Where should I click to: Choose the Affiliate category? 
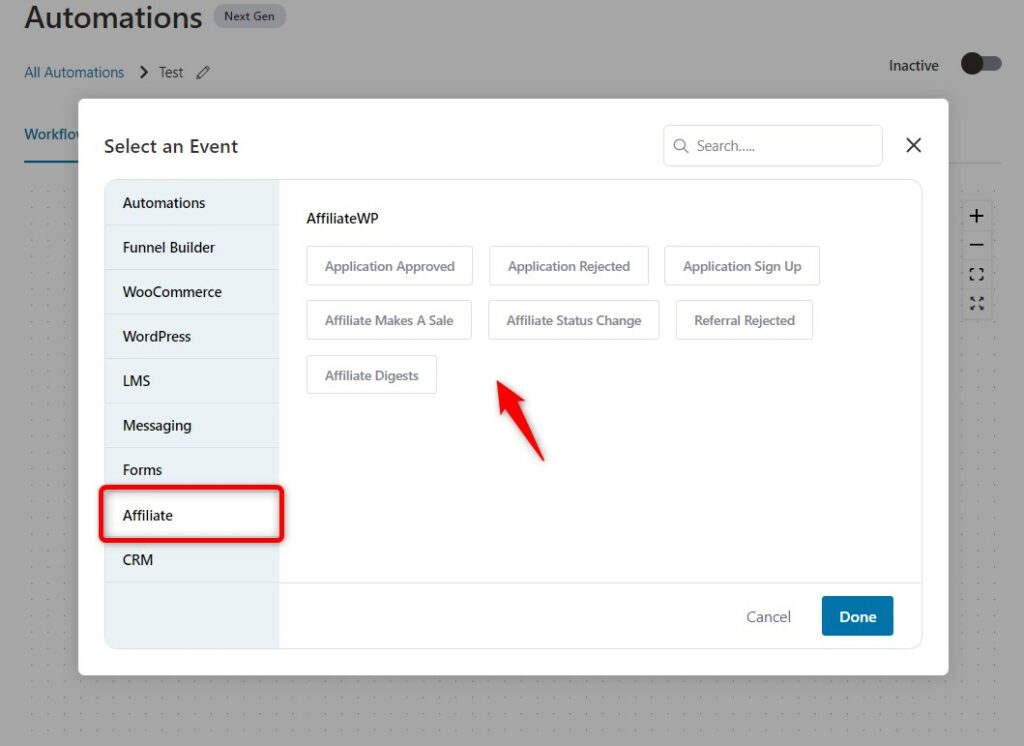coord(192,515)
